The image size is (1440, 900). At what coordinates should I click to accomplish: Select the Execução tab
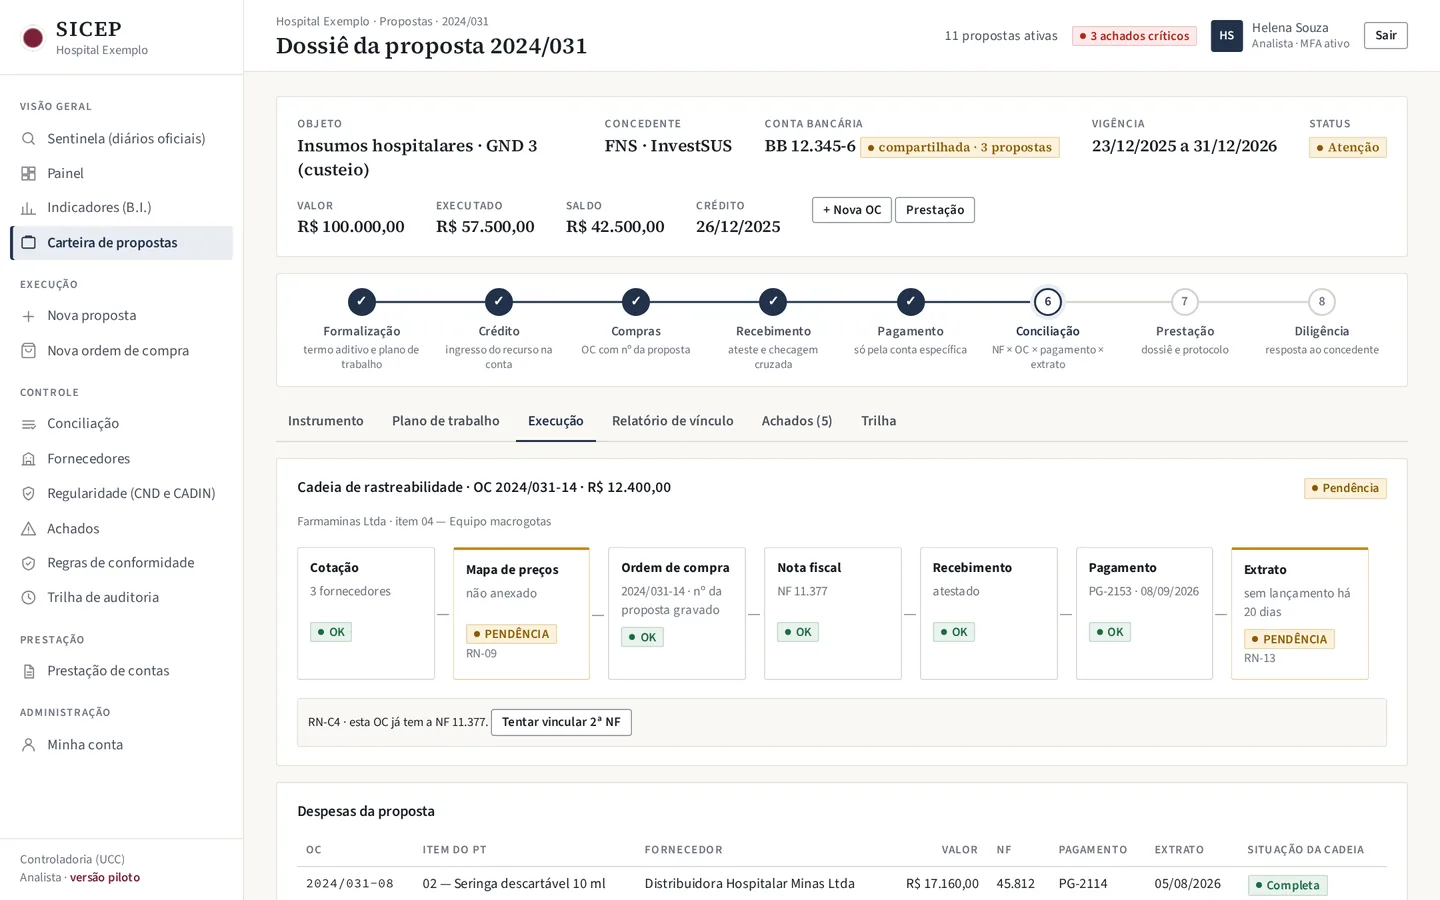click(556, 421)
